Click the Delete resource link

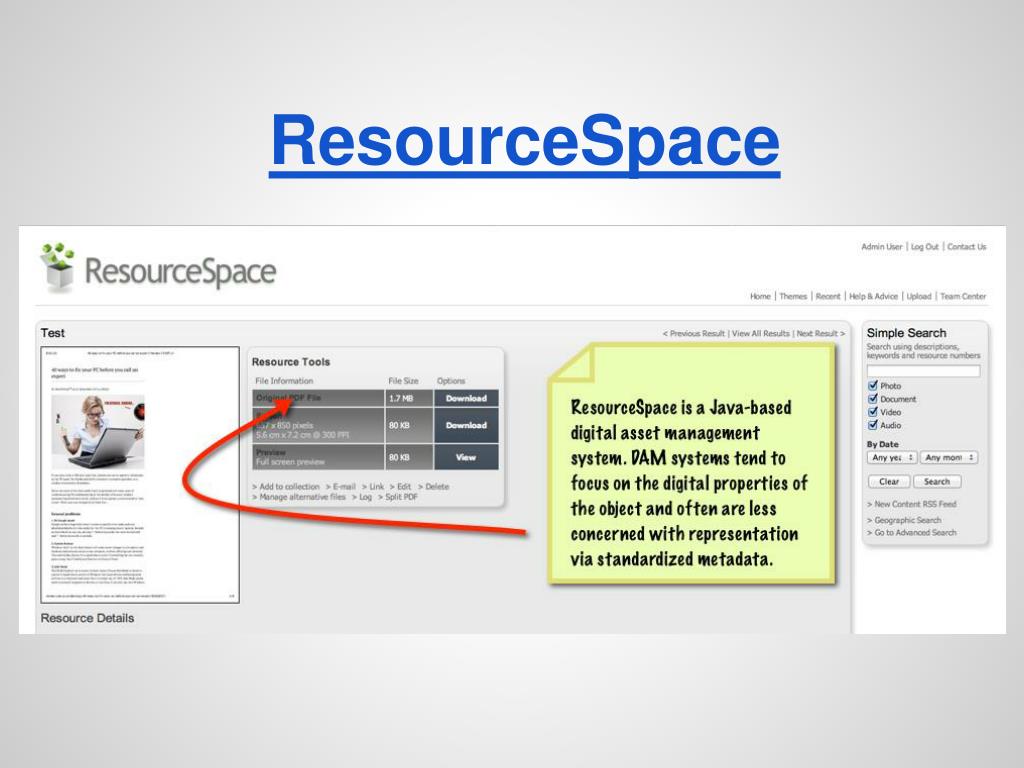434,487
